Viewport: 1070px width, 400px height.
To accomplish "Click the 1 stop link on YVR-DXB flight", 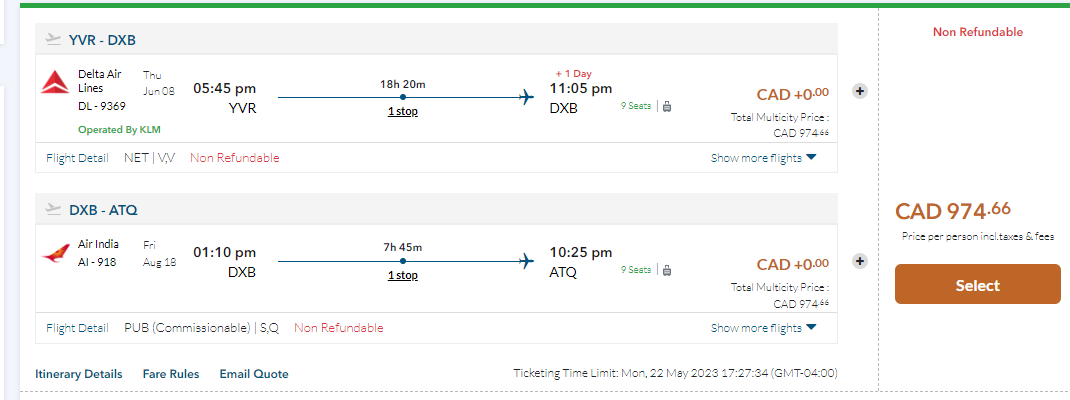I will pos(403,111).
